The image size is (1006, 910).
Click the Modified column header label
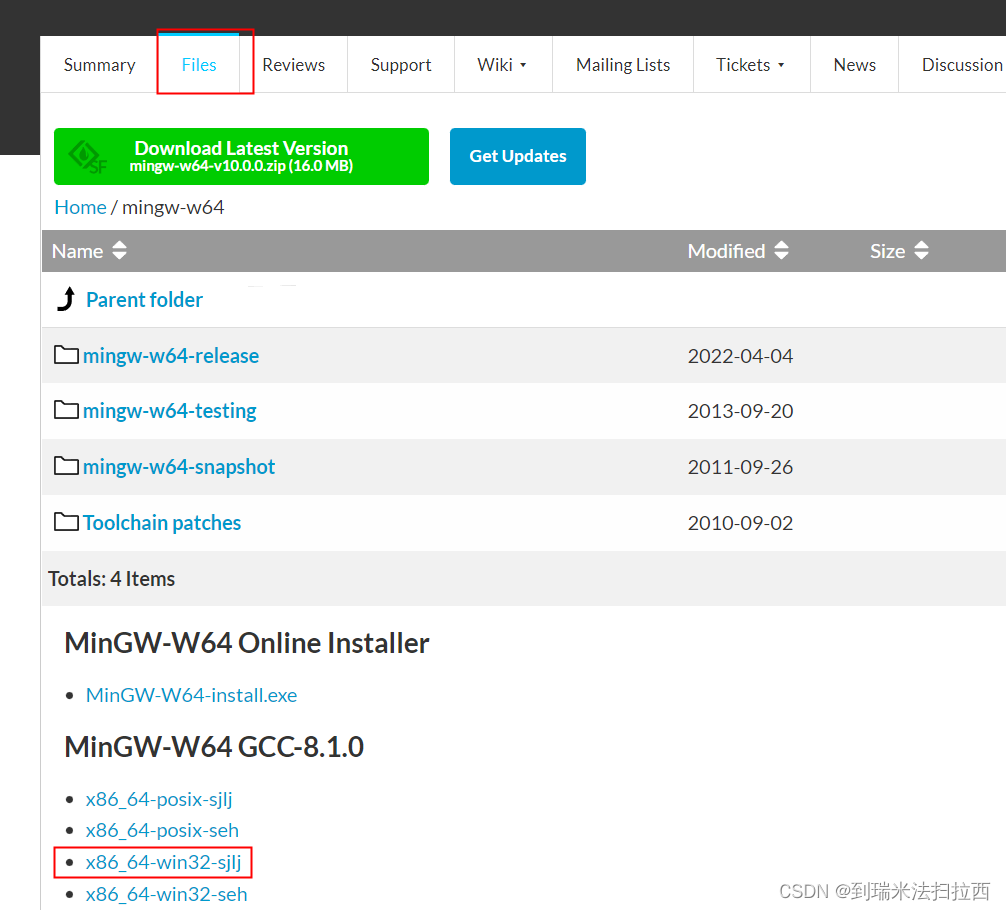pyautogui.click(x=726, y=251)
